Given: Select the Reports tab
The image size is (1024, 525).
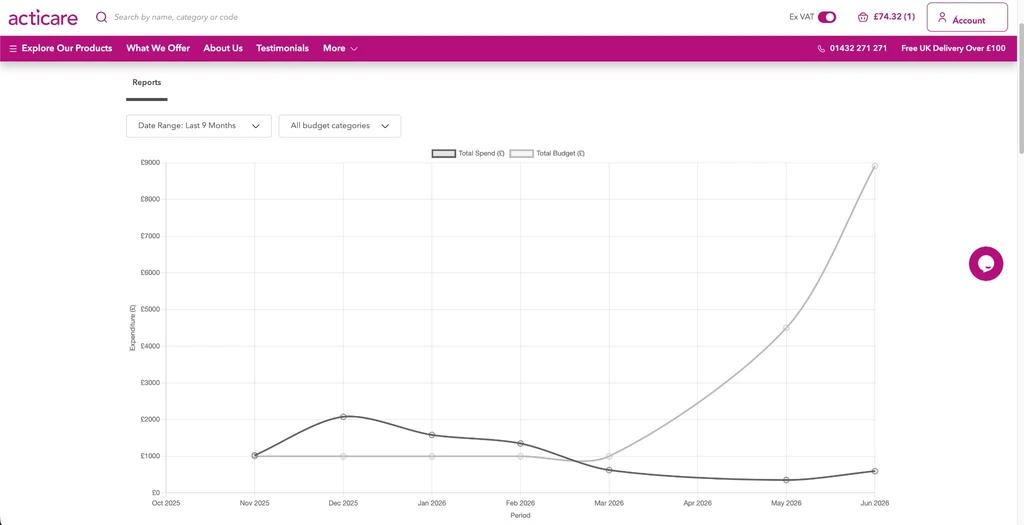Looking at the screenshot, I should pos(146,83).
